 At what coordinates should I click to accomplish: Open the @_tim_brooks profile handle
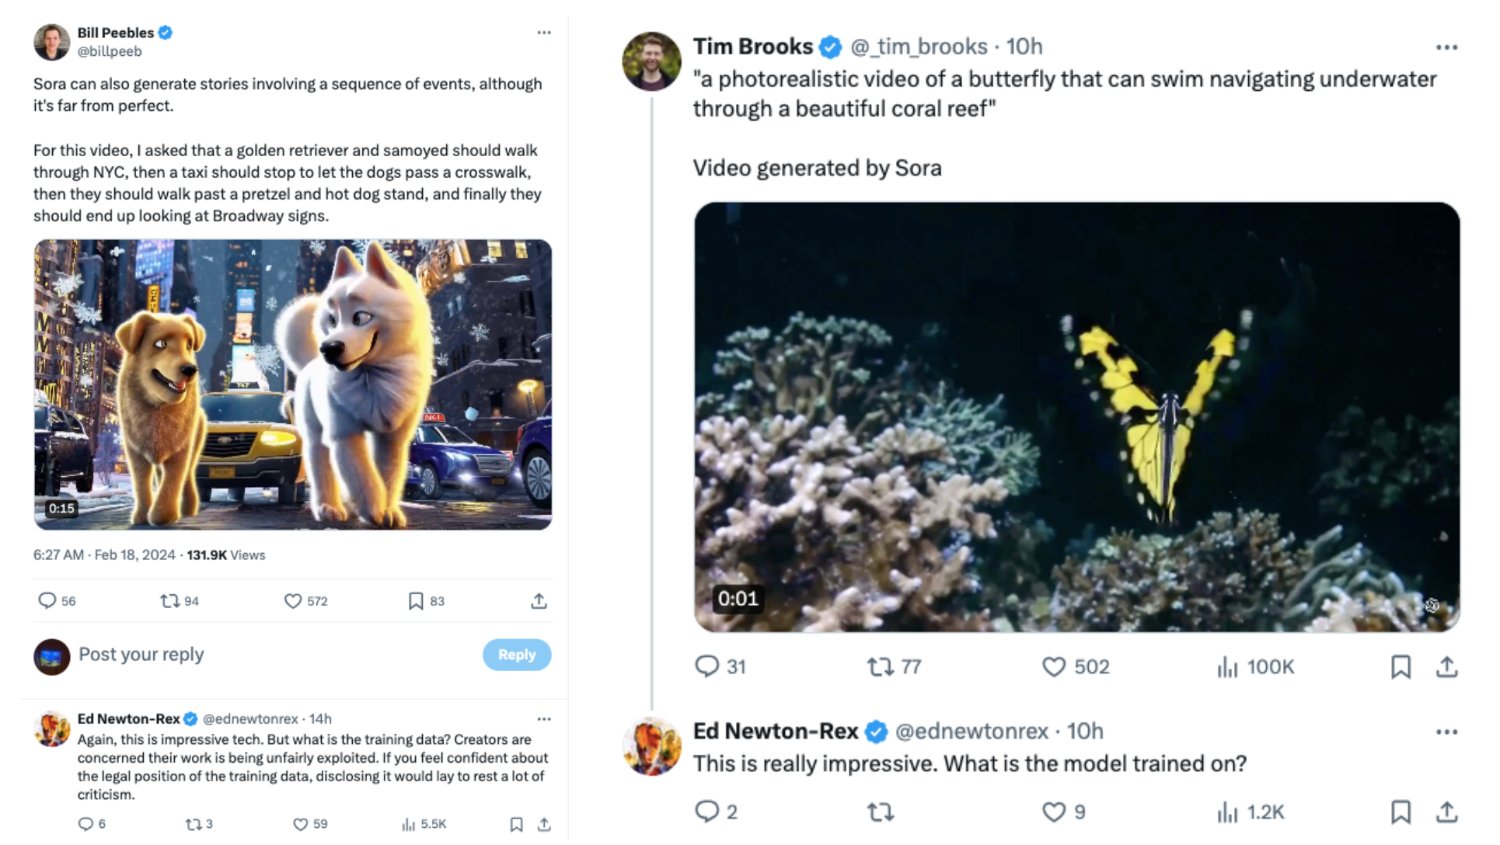[919, 47]
